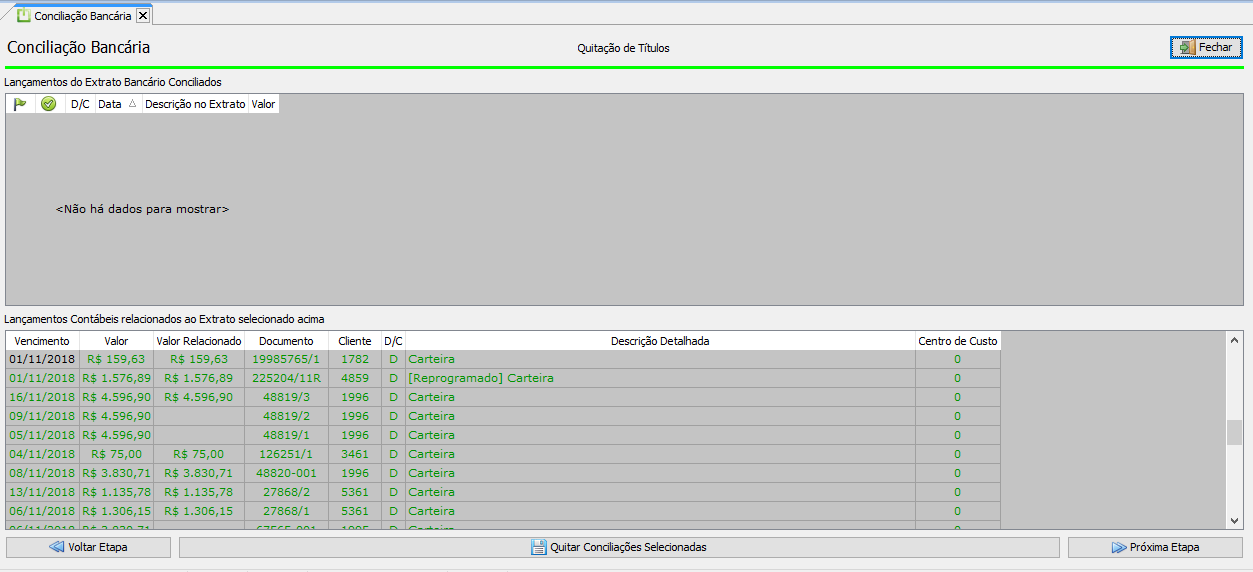The width and height of the screenshot is (1253, 572).
Task: Switch to the Conciliação Bancária tab
Action: click(x=84, y=15)
